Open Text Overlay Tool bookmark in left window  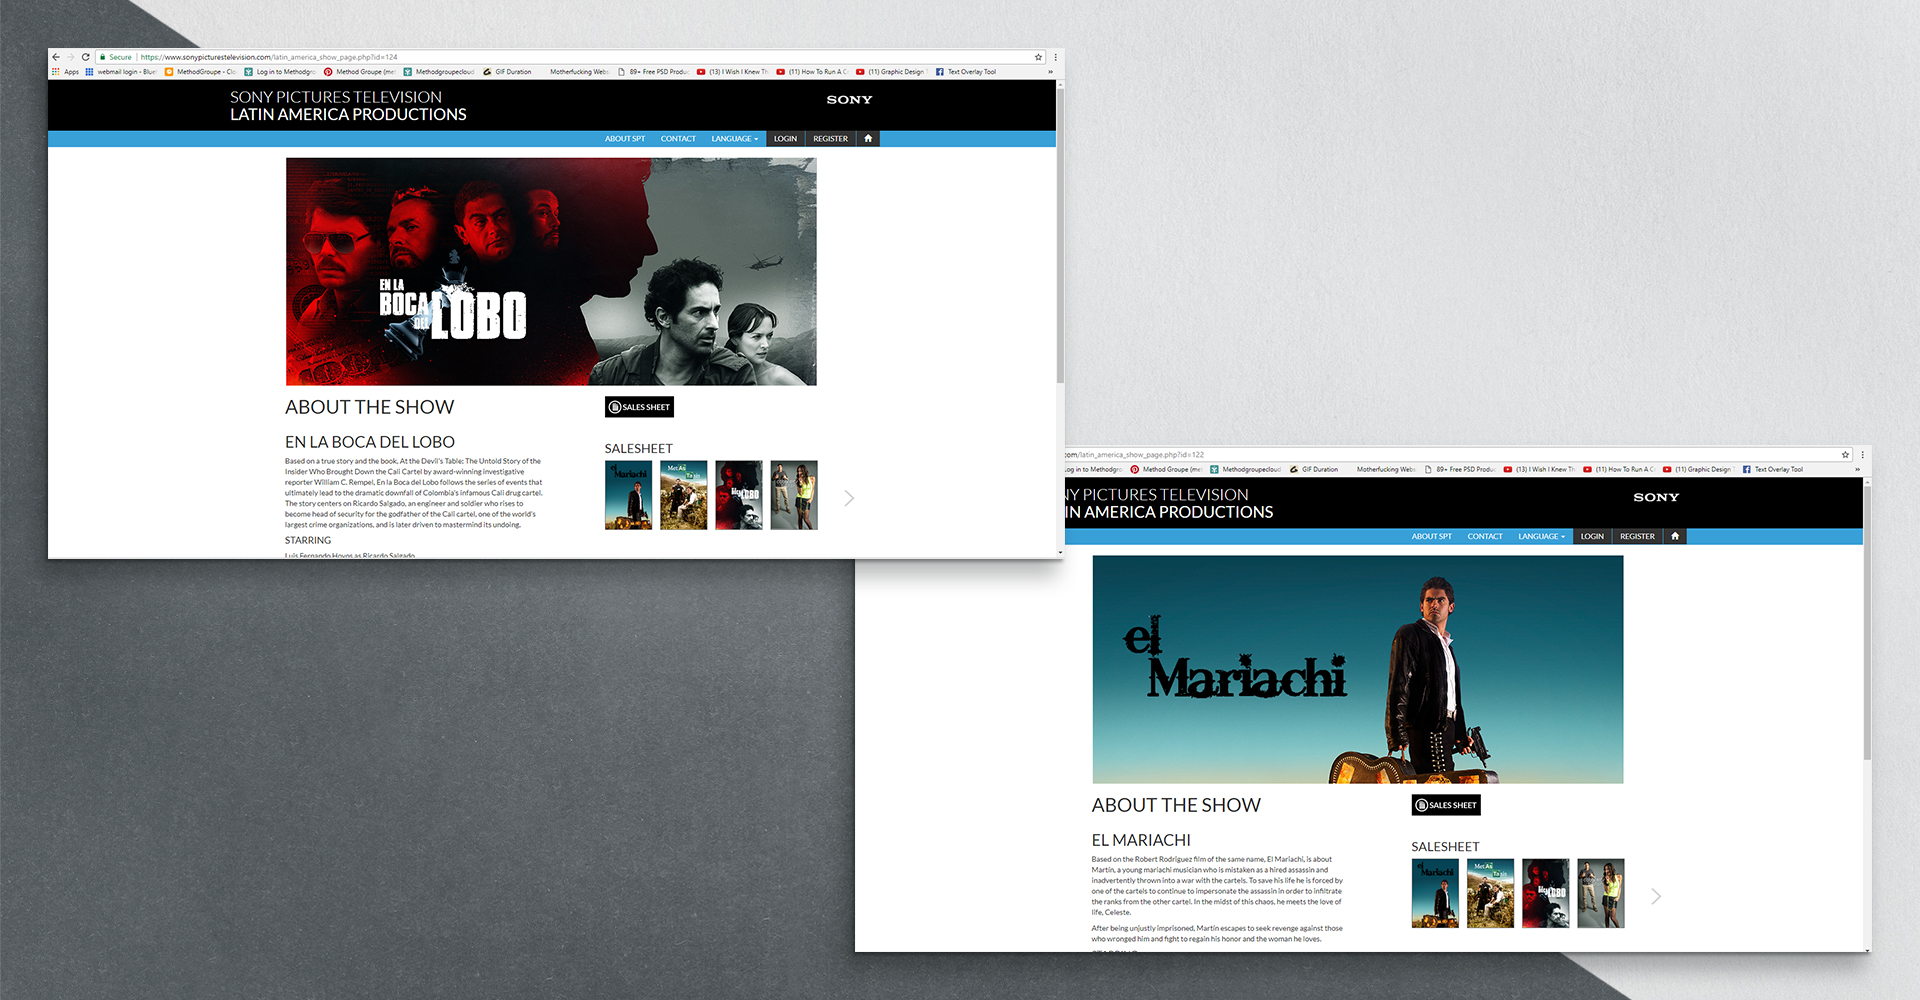(966, 72)
